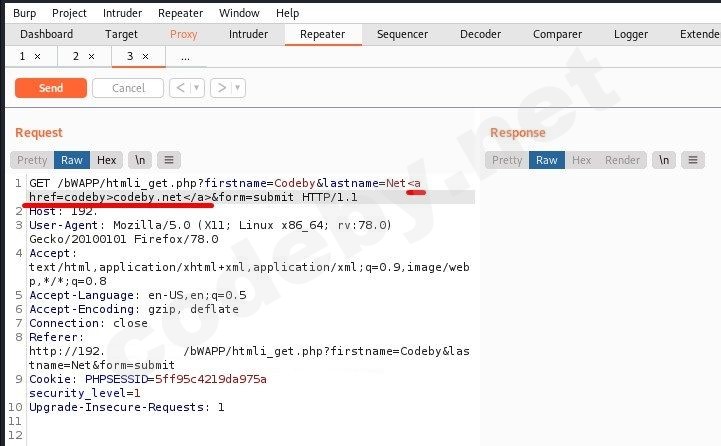721x446 pixels.
Task: Click the GET request line text
Action: point(225,190)
